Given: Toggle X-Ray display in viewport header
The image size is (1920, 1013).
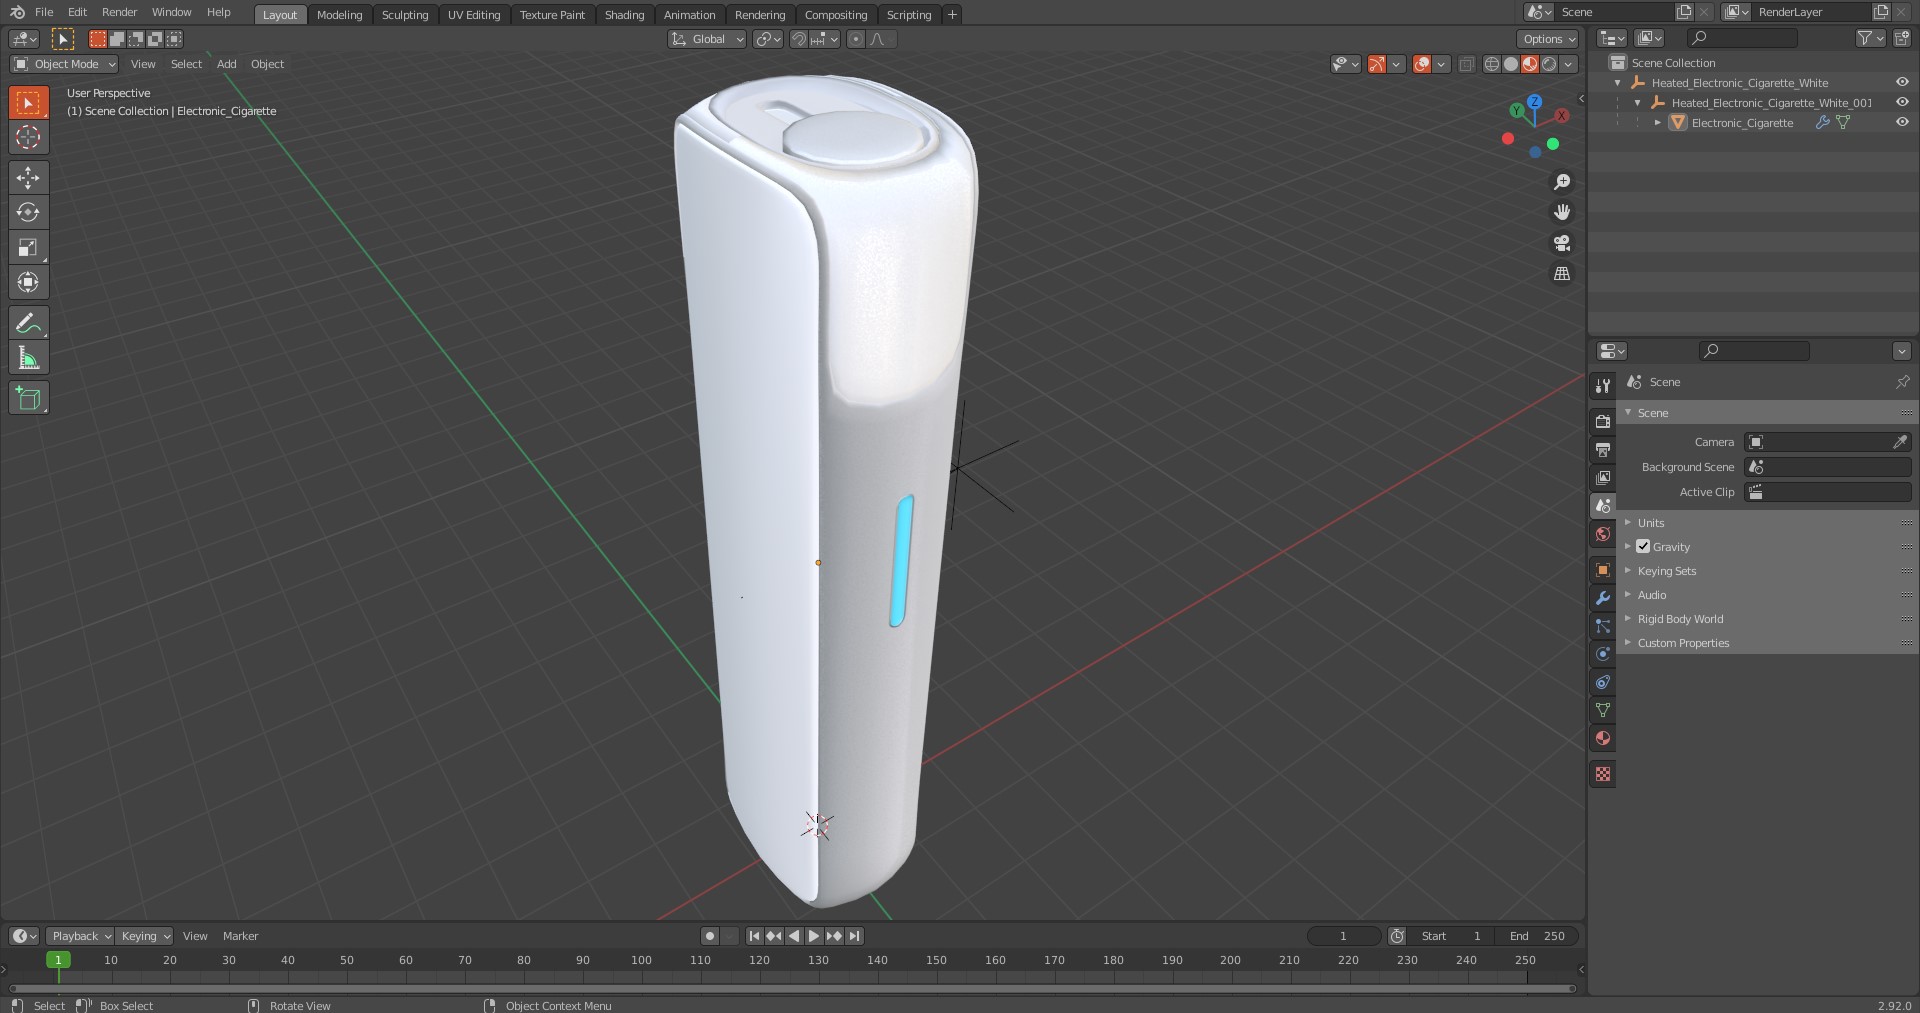Looking at the screenshot, I should click(1466, 64).
